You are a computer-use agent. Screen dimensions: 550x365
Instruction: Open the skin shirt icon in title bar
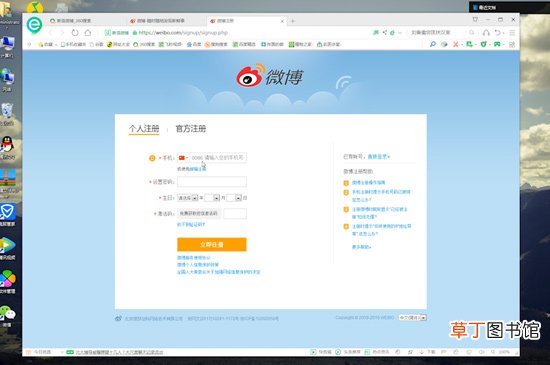pos(475,20)
